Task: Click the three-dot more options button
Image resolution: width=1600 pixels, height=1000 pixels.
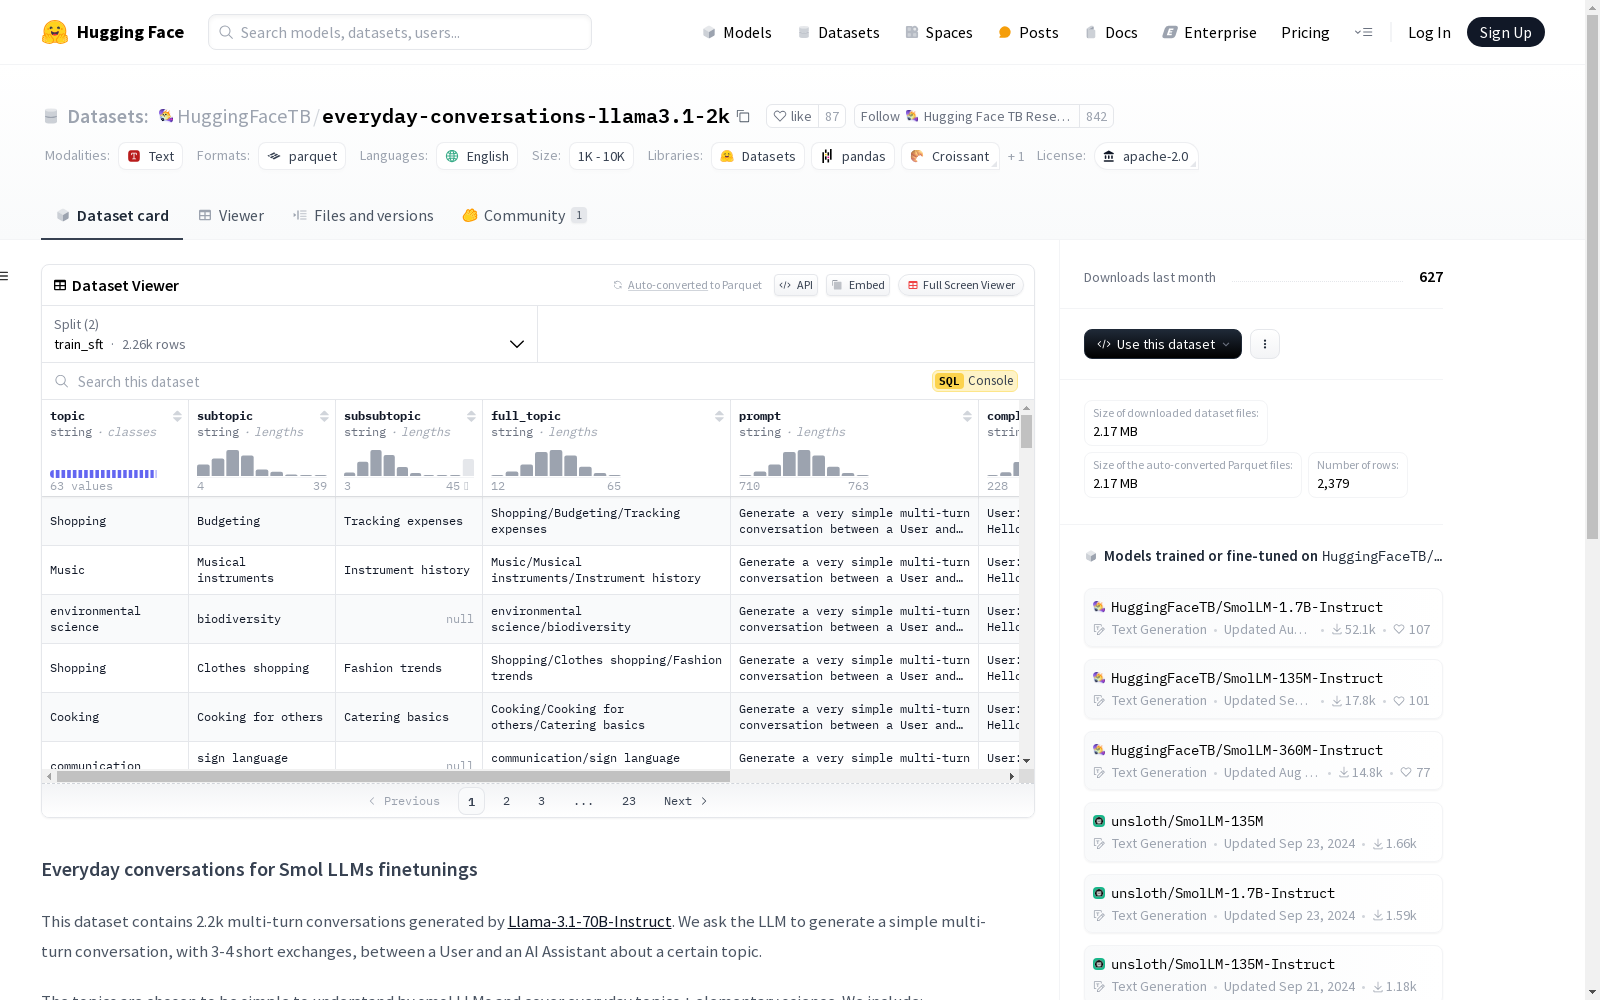Action: click(x=1265, y=344)
